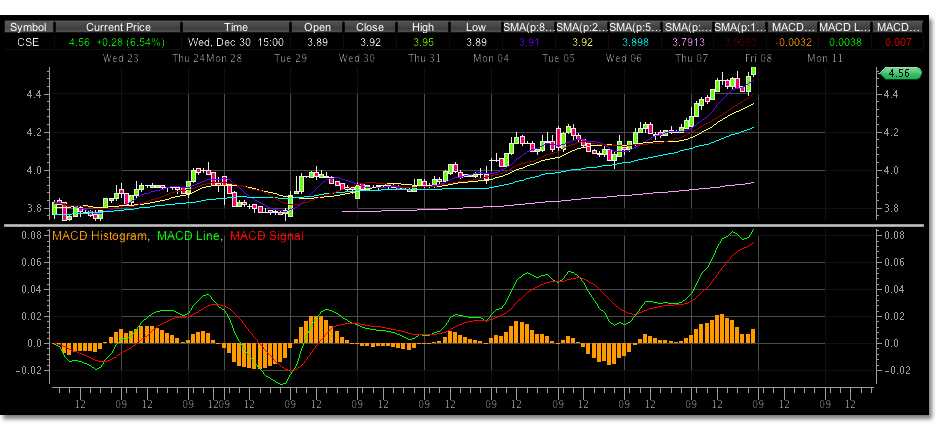
Task: Click the SMA(p:8 column header
Action: pos(527,28)
